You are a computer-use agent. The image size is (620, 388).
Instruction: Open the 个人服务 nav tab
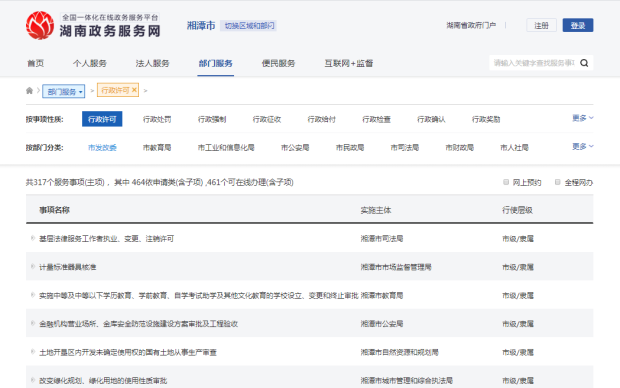(90, 63)
